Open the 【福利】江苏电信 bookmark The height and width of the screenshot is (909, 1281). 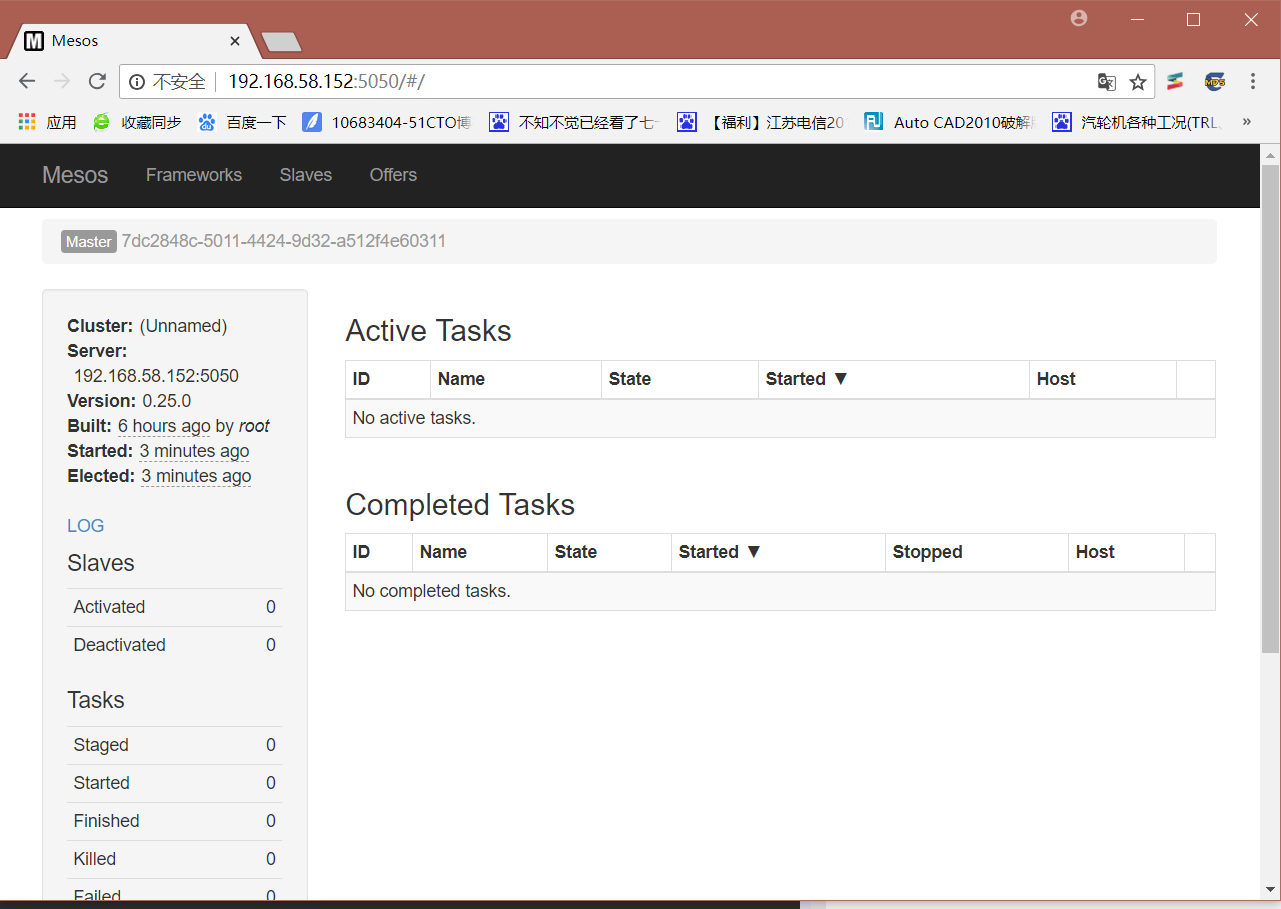[x=761, y=122]
